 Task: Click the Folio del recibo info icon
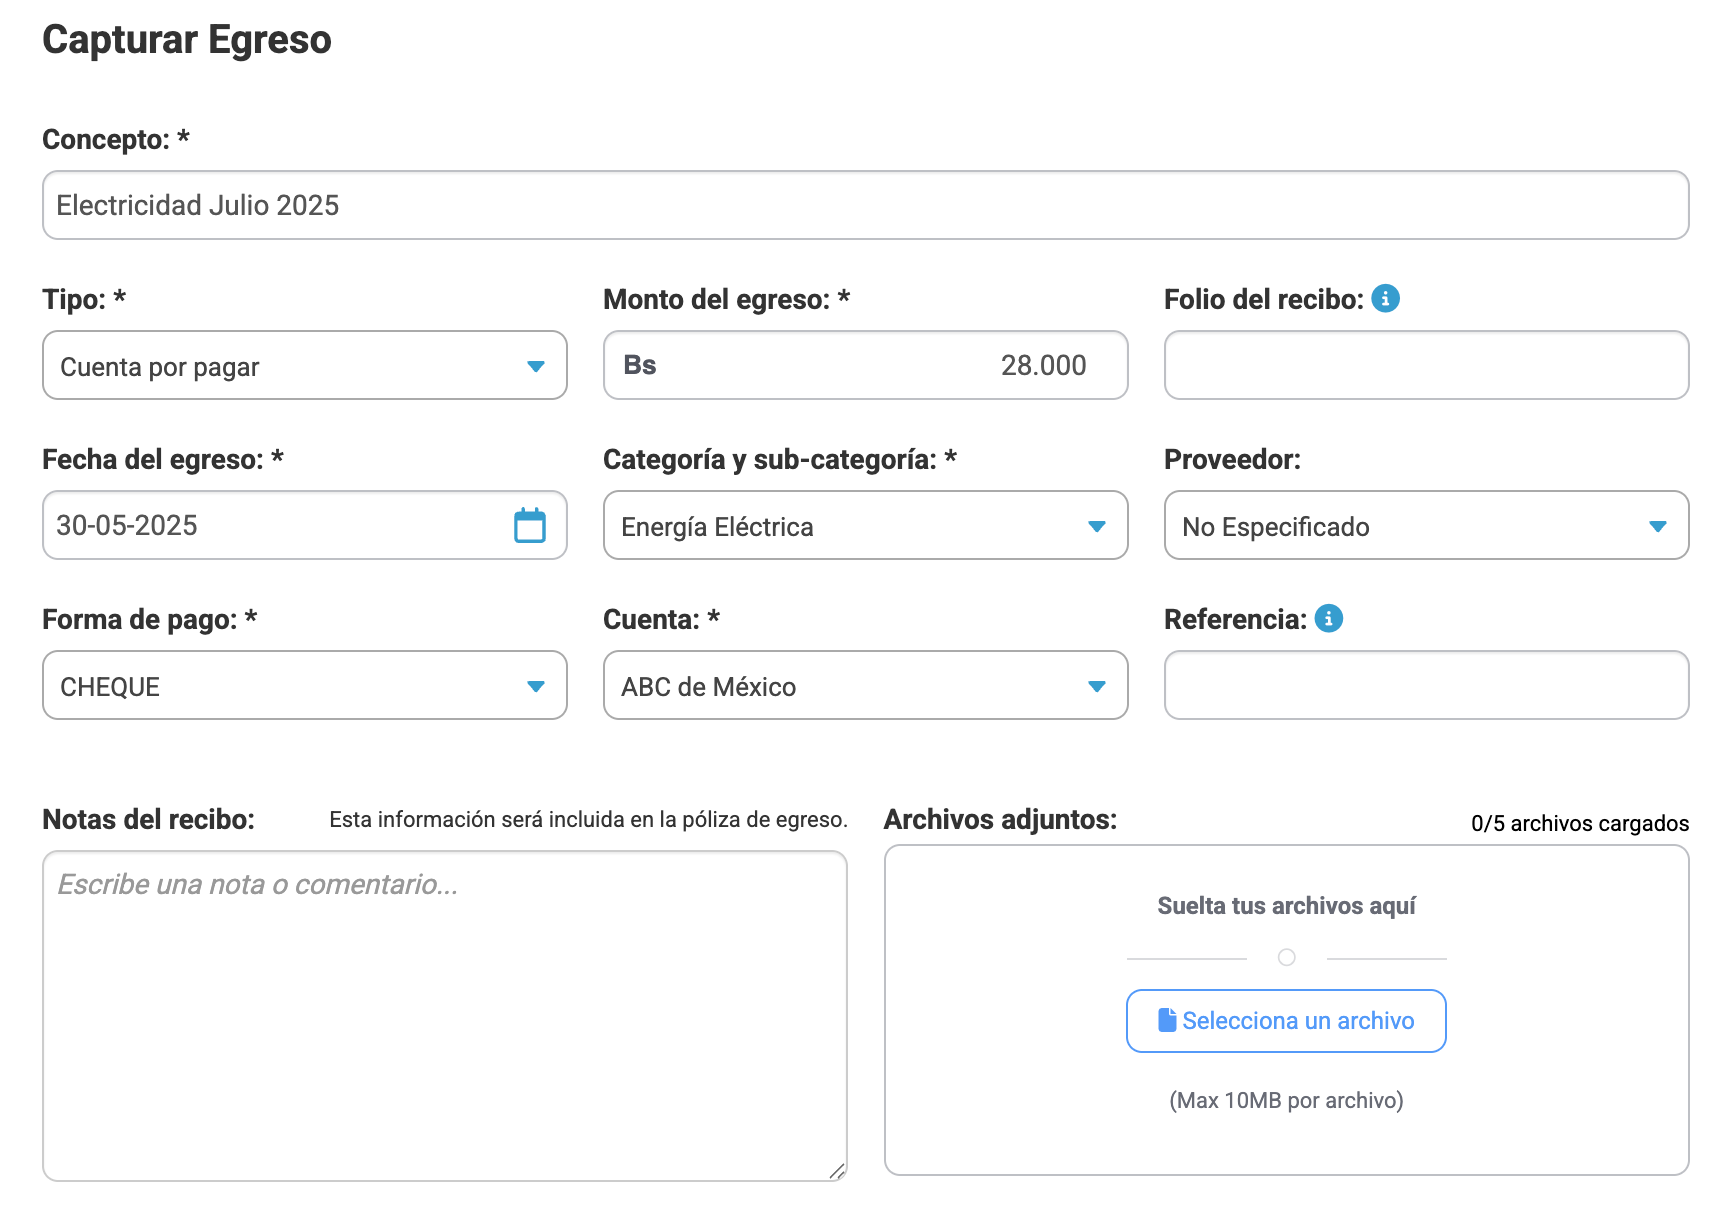tap(1385, 298)
